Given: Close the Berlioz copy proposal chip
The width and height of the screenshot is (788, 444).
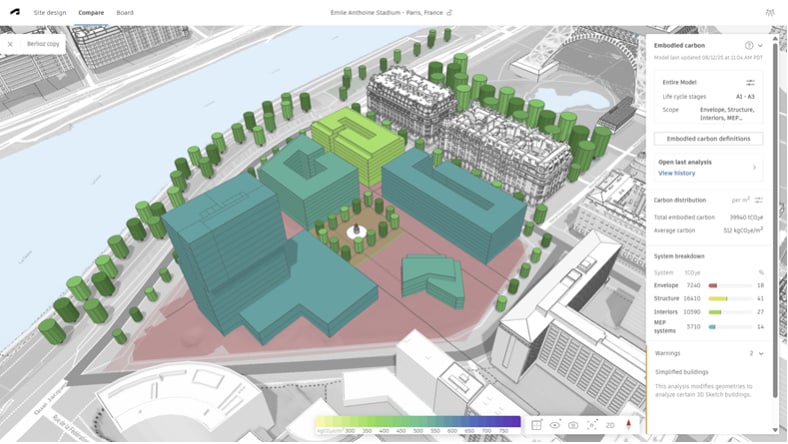Looking at the screenshot, I should pyautogui.click(x=10, y=44).
